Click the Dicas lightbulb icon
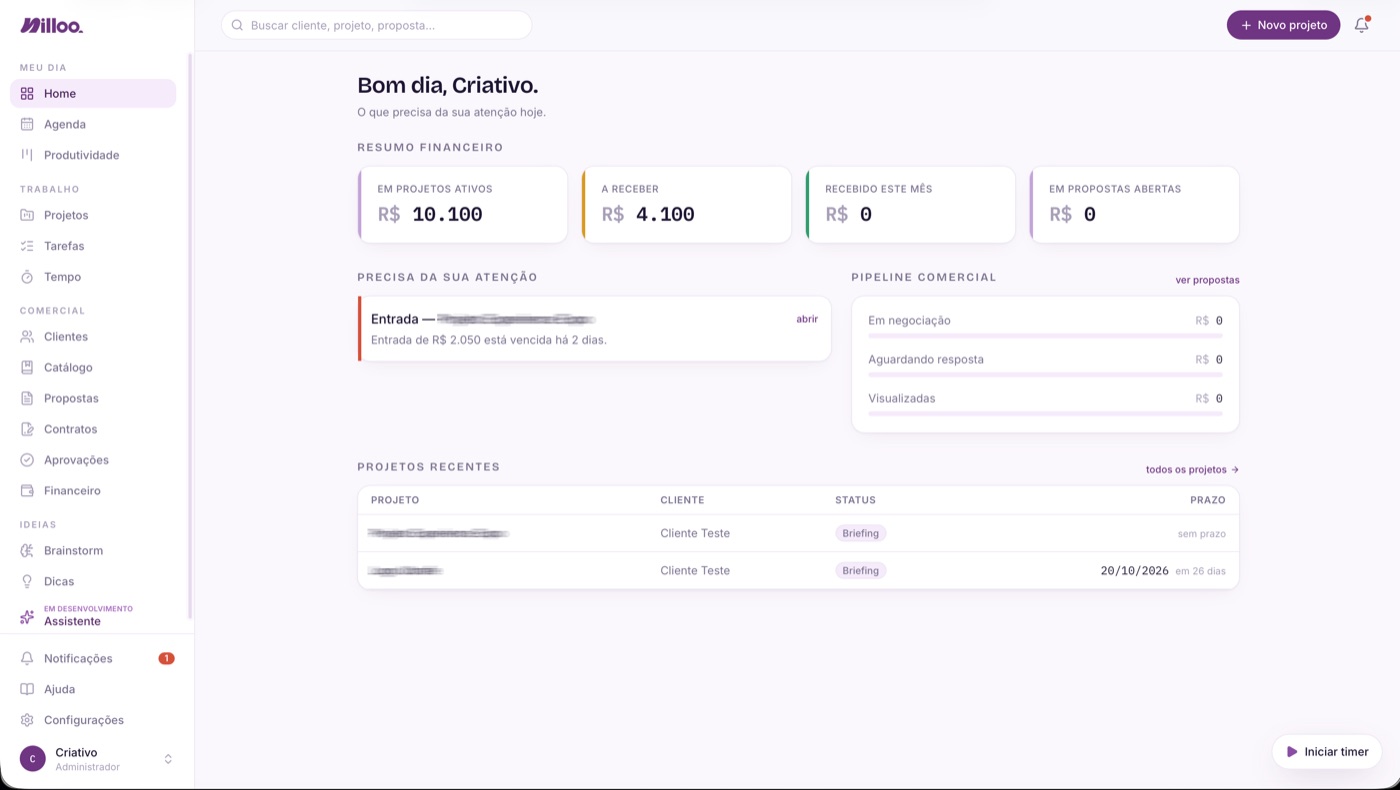This screenshot has height=790, width=1400. tap(27, 581)
